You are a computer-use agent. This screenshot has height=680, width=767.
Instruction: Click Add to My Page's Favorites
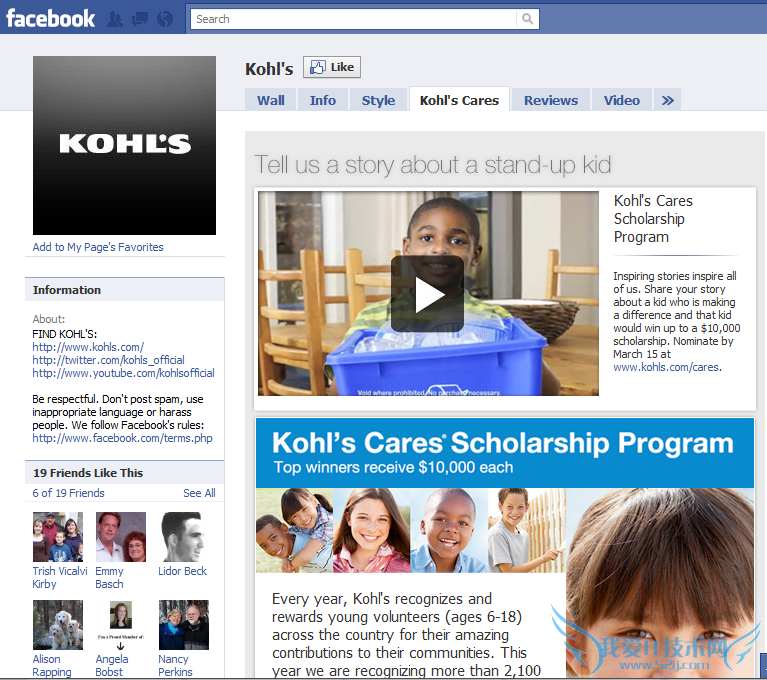(98, 247)
